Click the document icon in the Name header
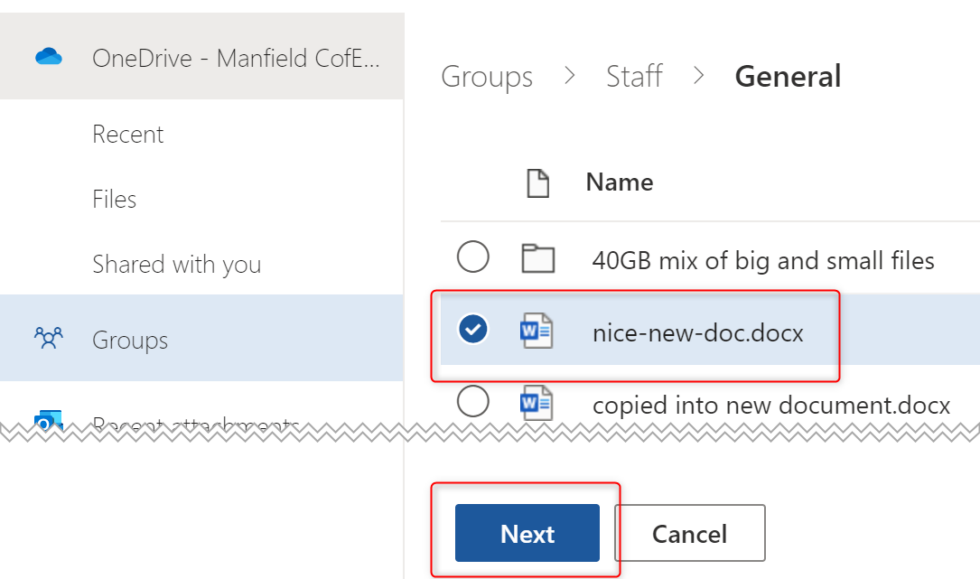Image resolution: width=980 pixels, height=579 pixels. [x=538, y=182]
